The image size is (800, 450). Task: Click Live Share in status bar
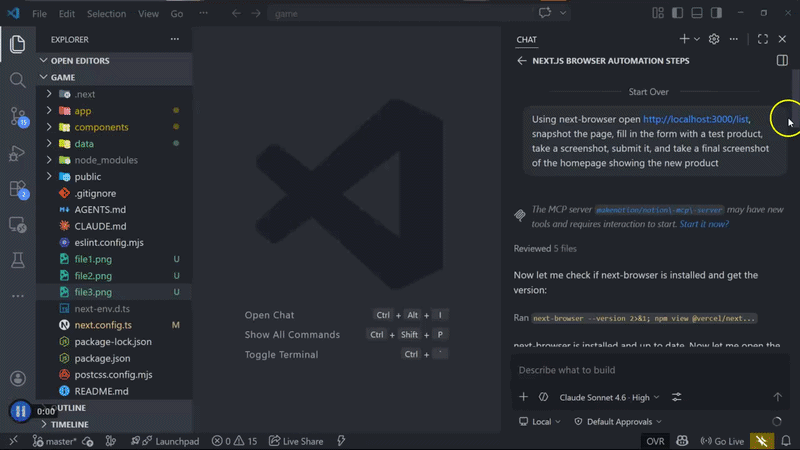(x=296, y=441)
